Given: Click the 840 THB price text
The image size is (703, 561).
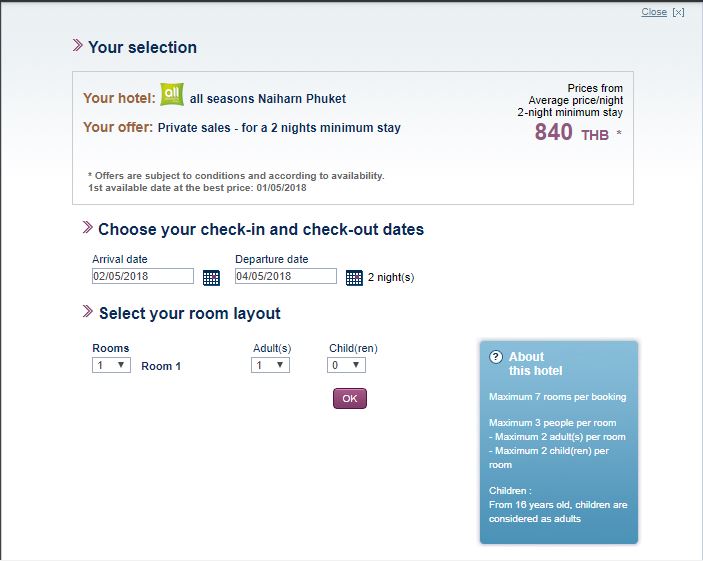Looking at the screenshot, I should point(572,133).
